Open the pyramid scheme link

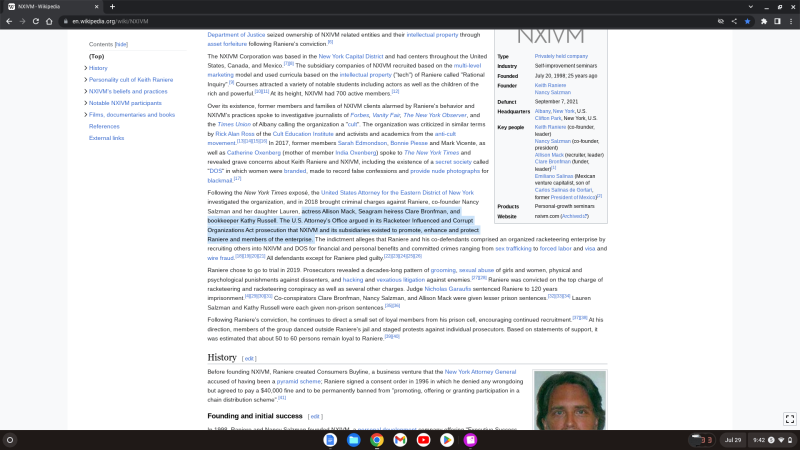click(298, 382)
